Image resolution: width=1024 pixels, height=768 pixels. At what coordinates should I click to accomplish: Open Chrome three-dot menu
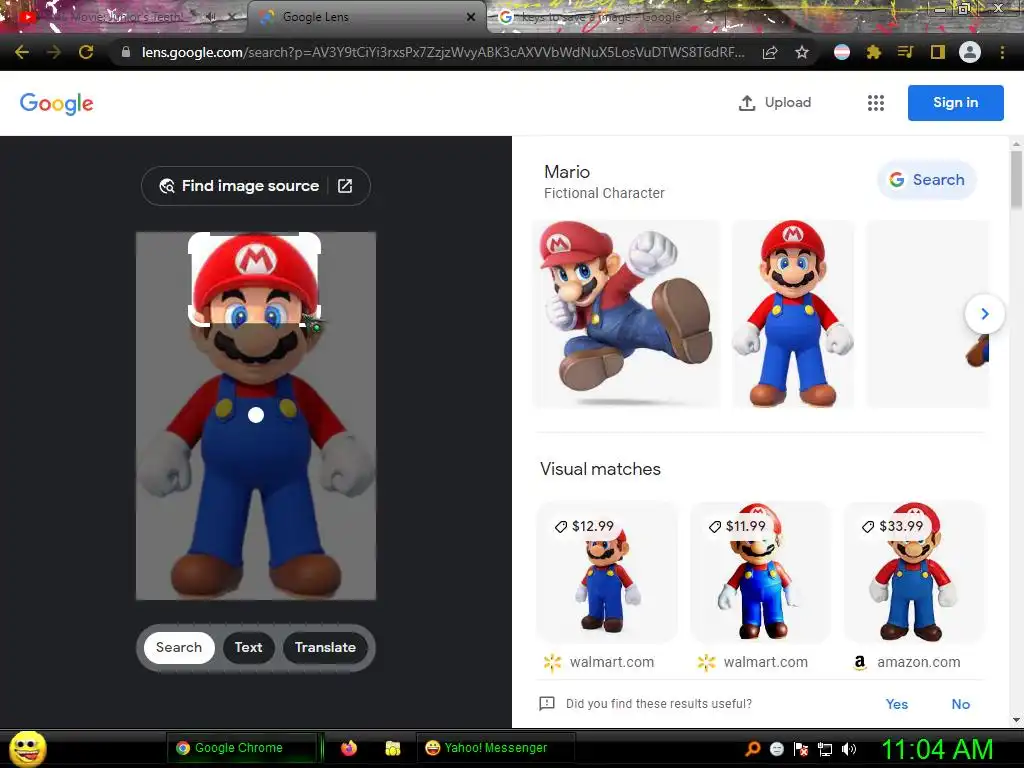point(1002,52)
